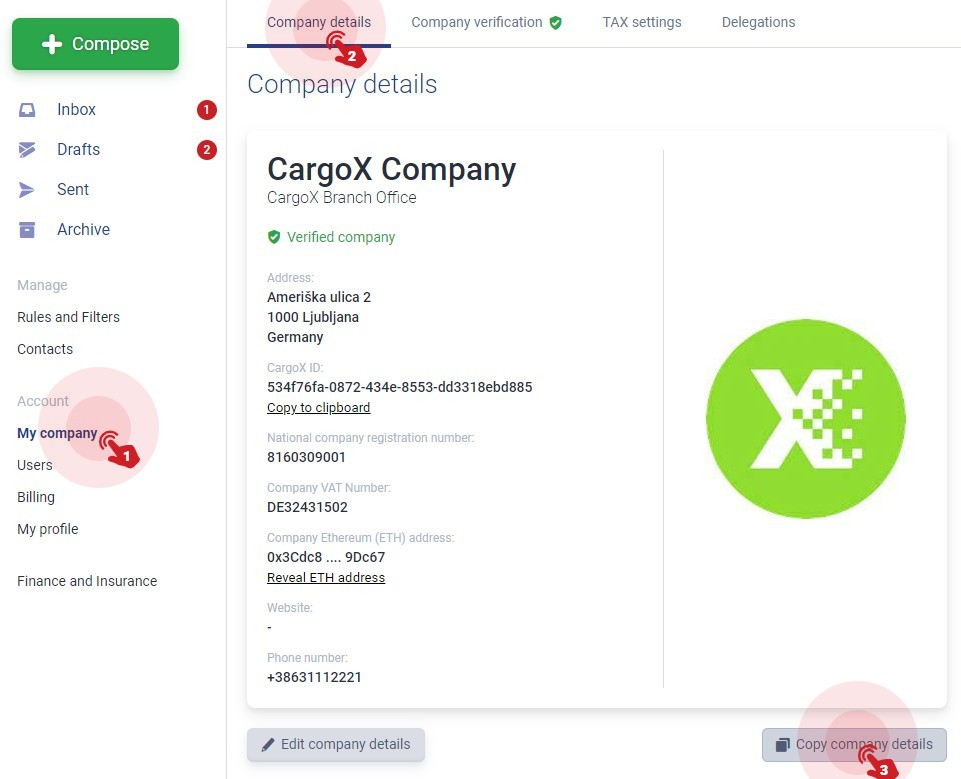Click the Inbox tray icon
This screenshot has width=961, height=779.
tap(27, 110)
